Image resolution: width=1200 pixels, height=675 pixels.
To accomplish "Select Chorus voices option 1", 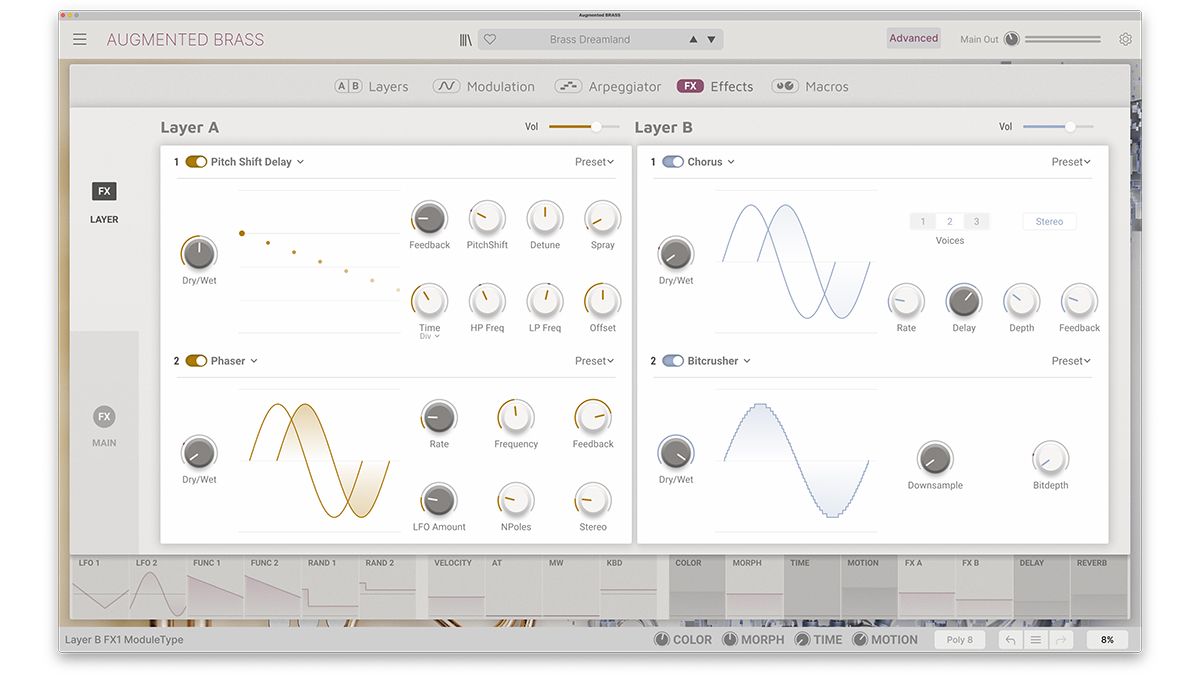I will point(923,222).
